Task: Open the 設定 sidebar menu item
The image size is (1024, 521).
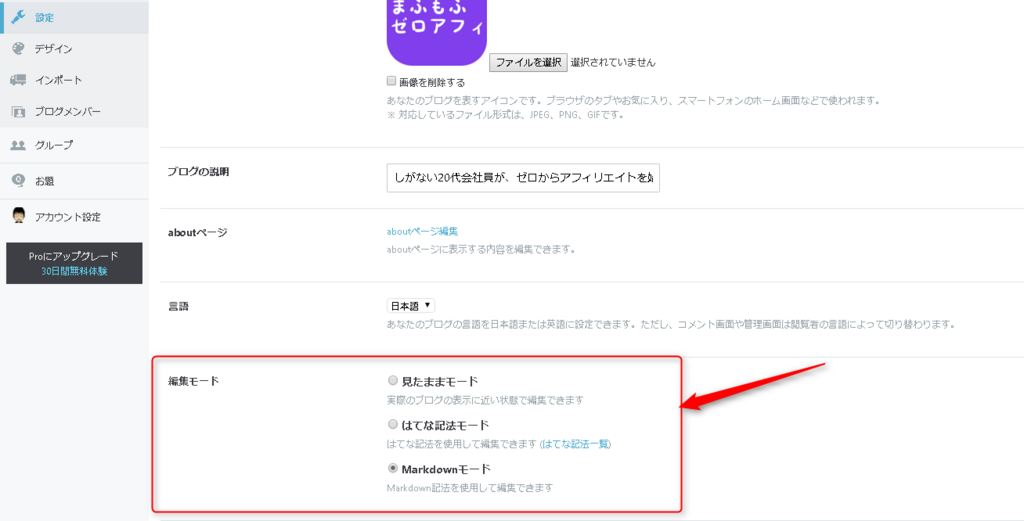Action: tap(74, 17)
